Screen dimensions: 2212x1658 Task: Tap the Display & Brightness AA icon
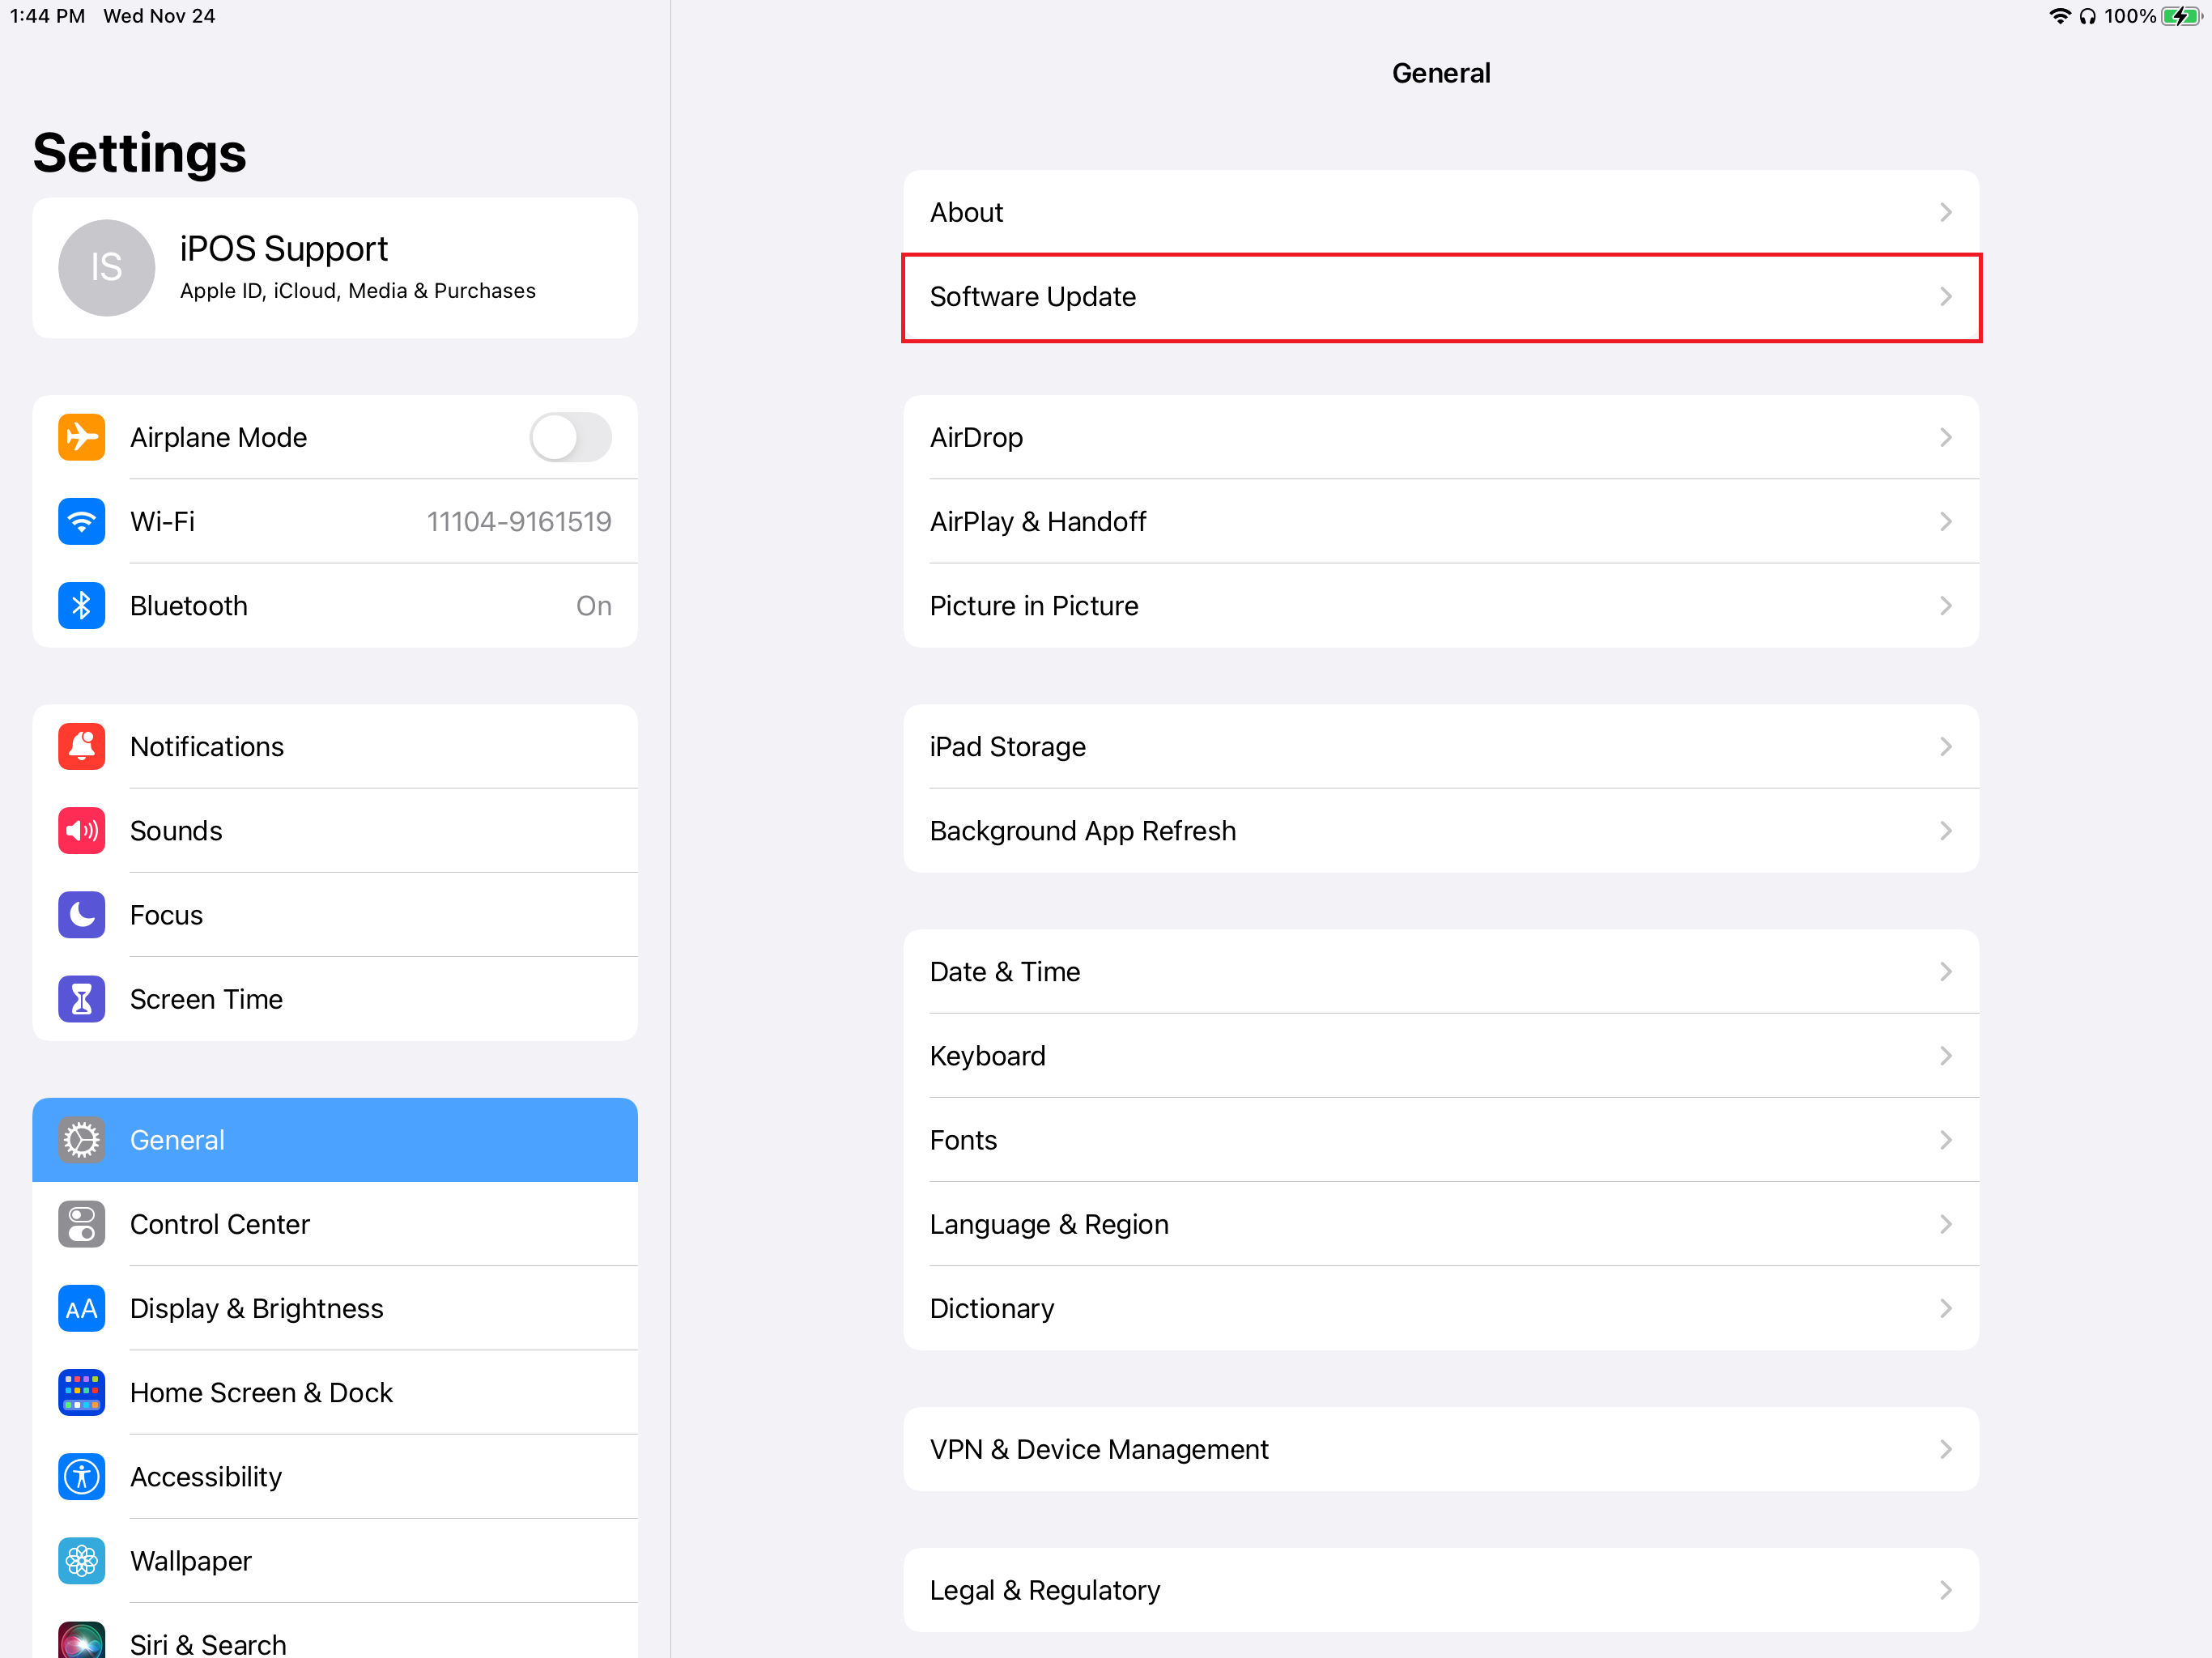coord(82,1307)
